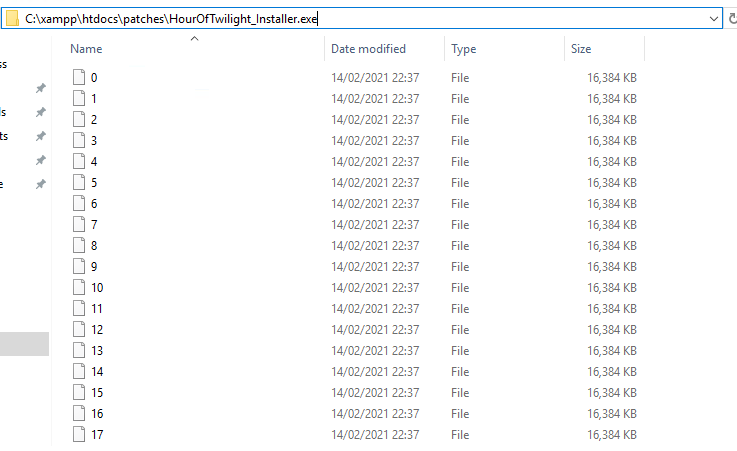The height and width of the screenshot is (451, 737).
Task: Click the size value of file 17
Action: pyautogui.click(x=612, y=435)
